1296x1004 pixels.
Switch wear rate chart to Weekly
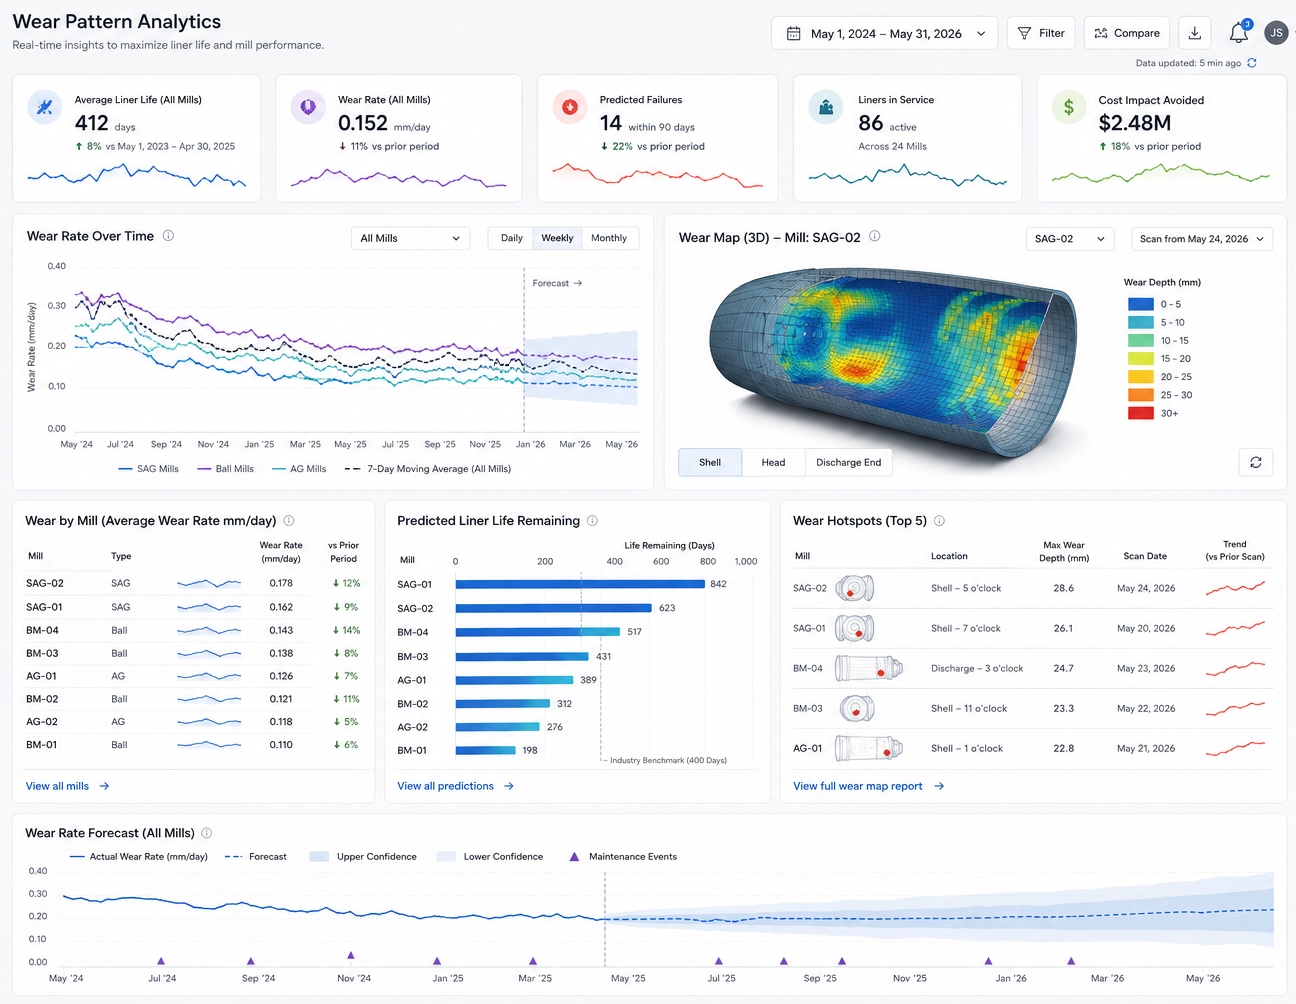point(557,238)
